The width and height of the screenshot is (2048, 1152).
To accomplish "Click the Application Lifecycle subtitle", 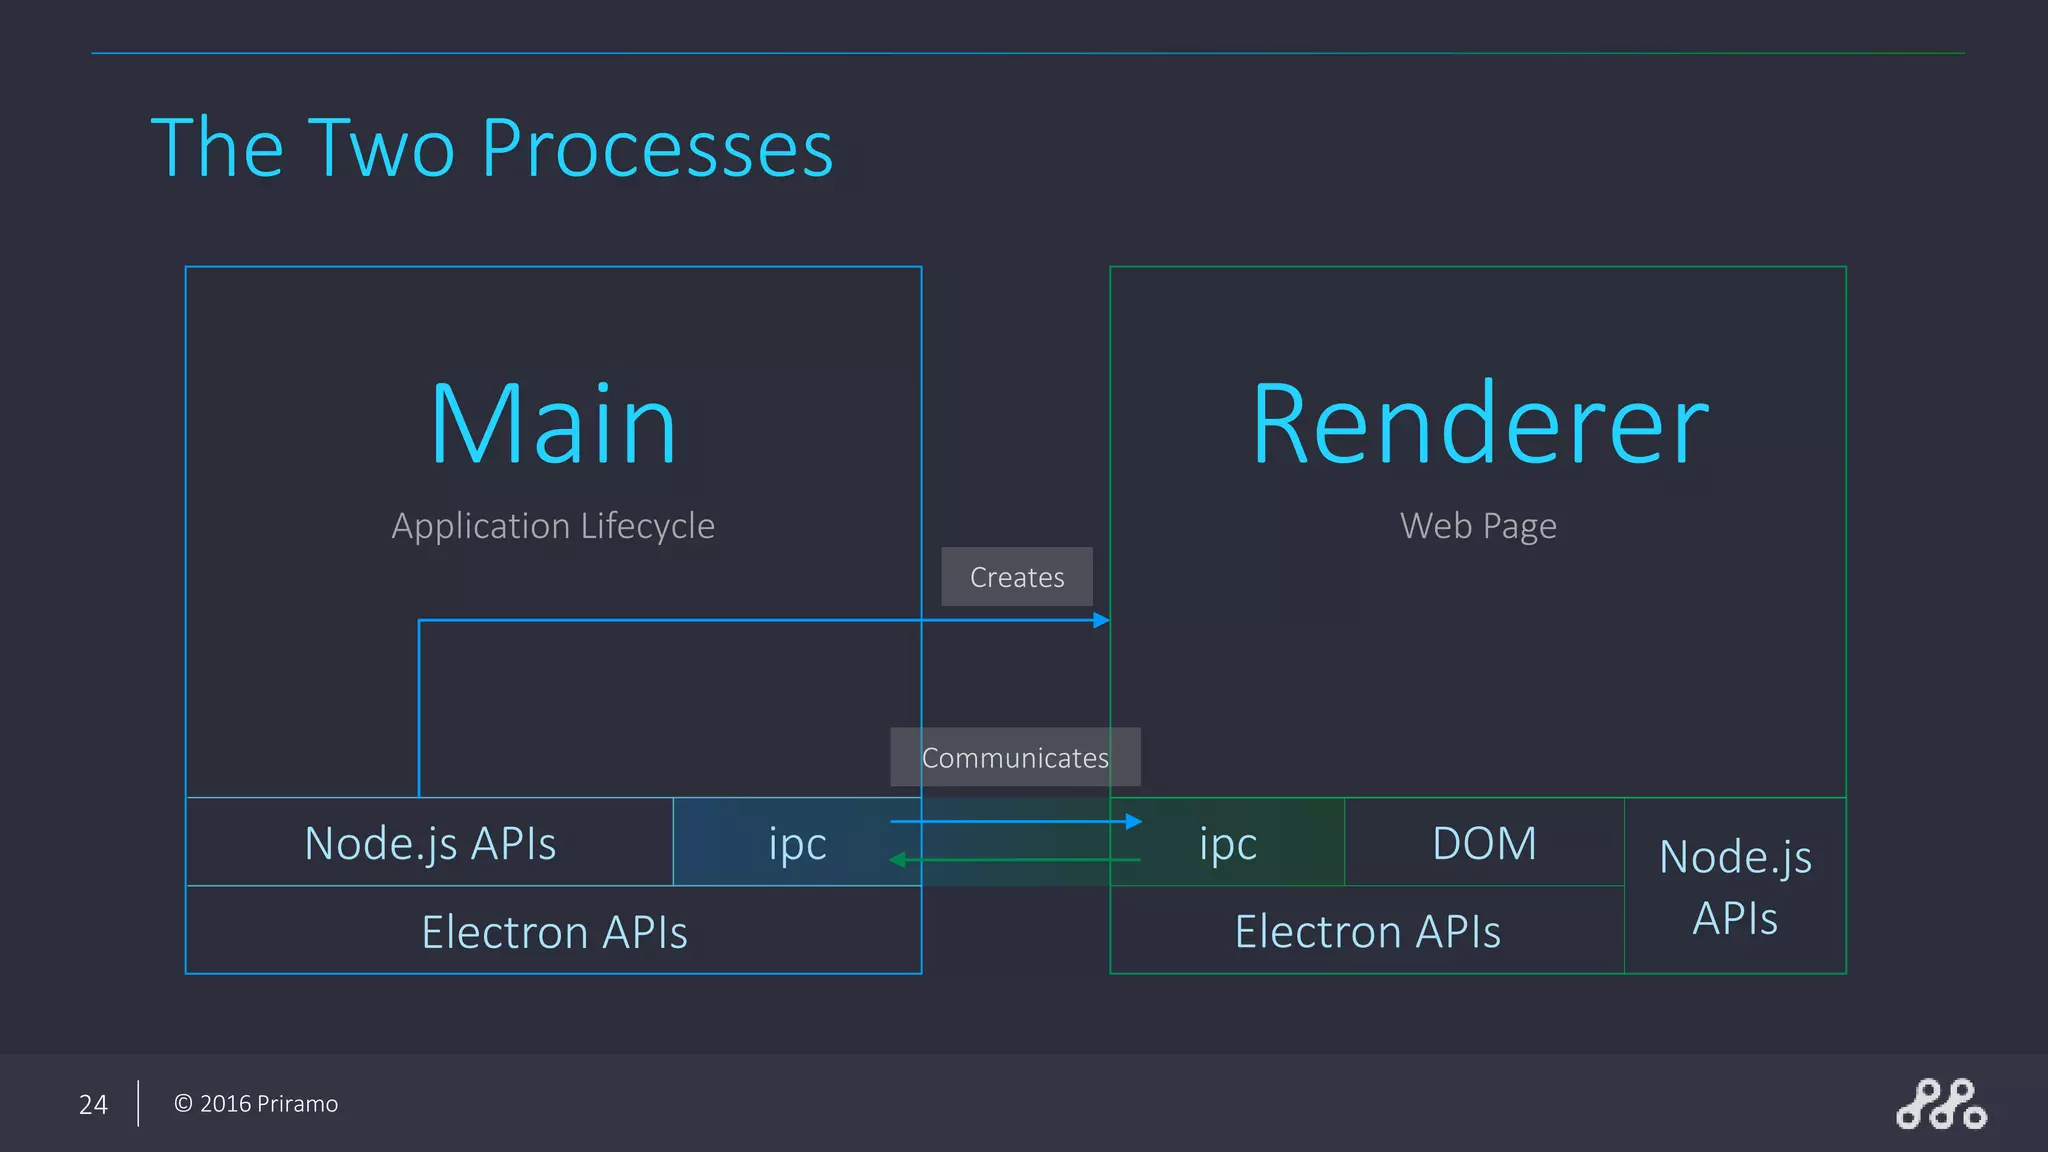I will tap(553, 526).
